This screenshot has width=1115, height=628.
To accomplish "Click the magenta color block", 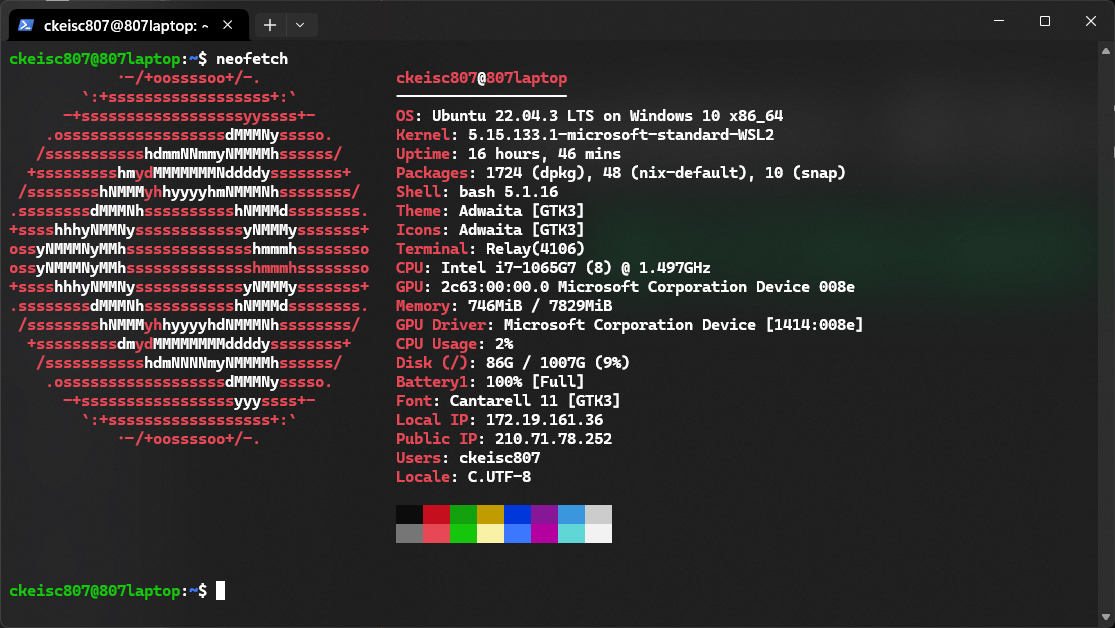I will 545,533.
